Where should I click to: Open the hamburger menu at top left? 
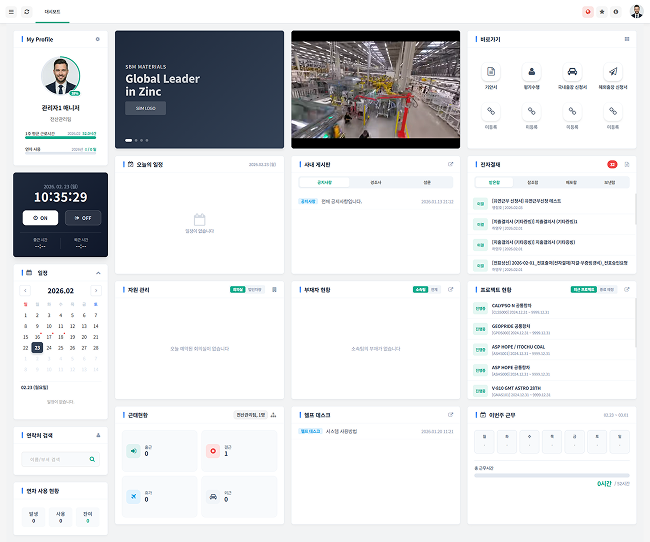(x=10, y=11)
